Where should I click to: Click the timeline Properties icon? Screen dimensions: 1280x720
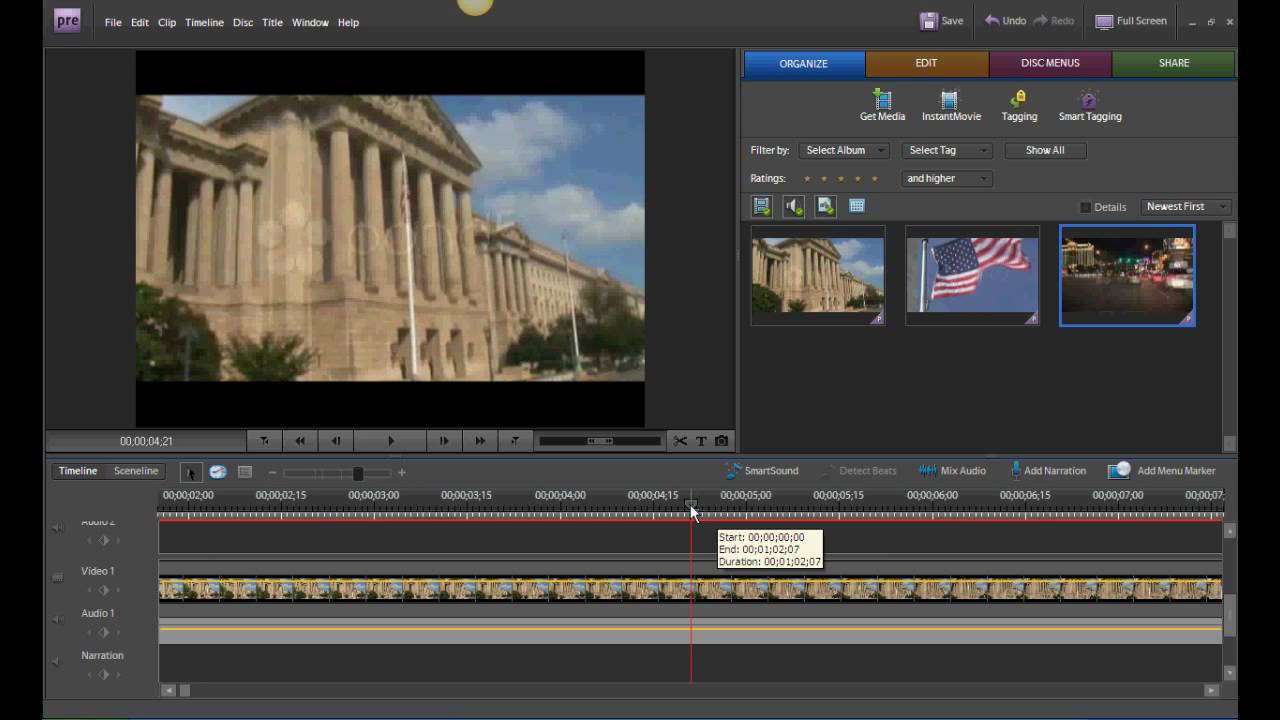point(245,472)
